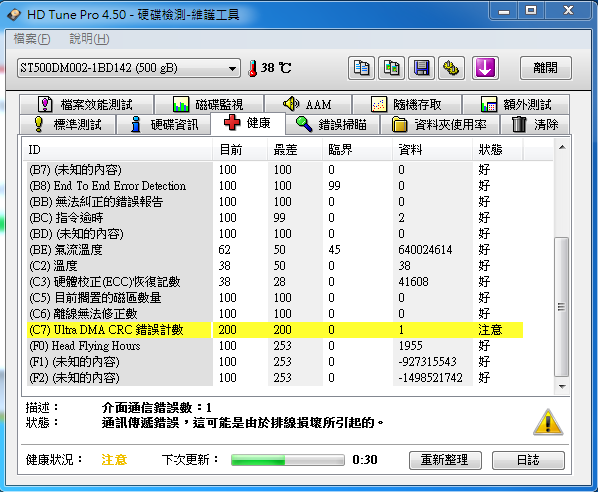Click the vertical scrollbar thumb
598x492 pixels.
click(x=561, y=307)
